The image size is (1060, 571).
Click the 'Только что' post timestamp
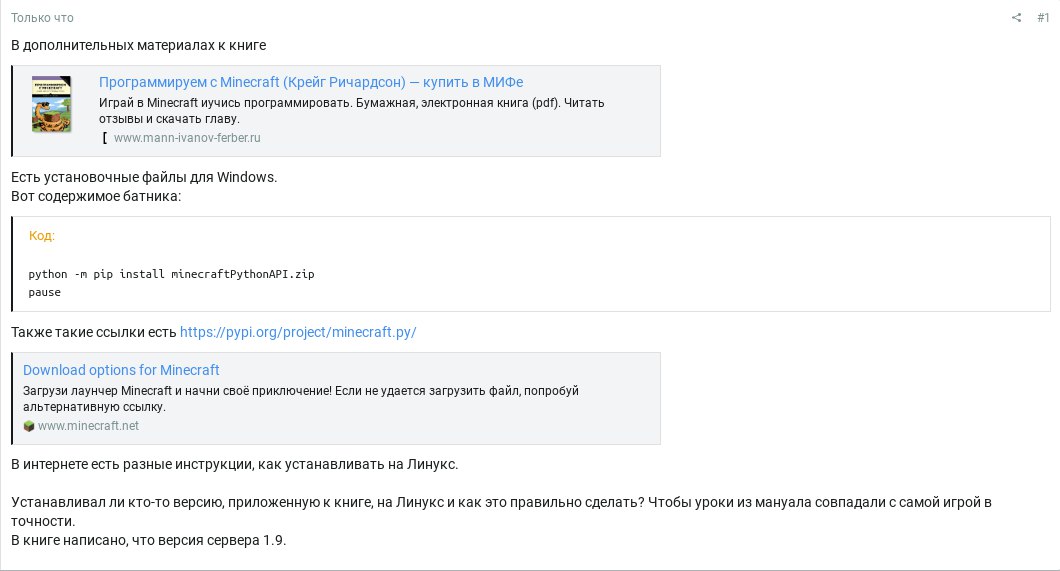[x=42, y=18]
